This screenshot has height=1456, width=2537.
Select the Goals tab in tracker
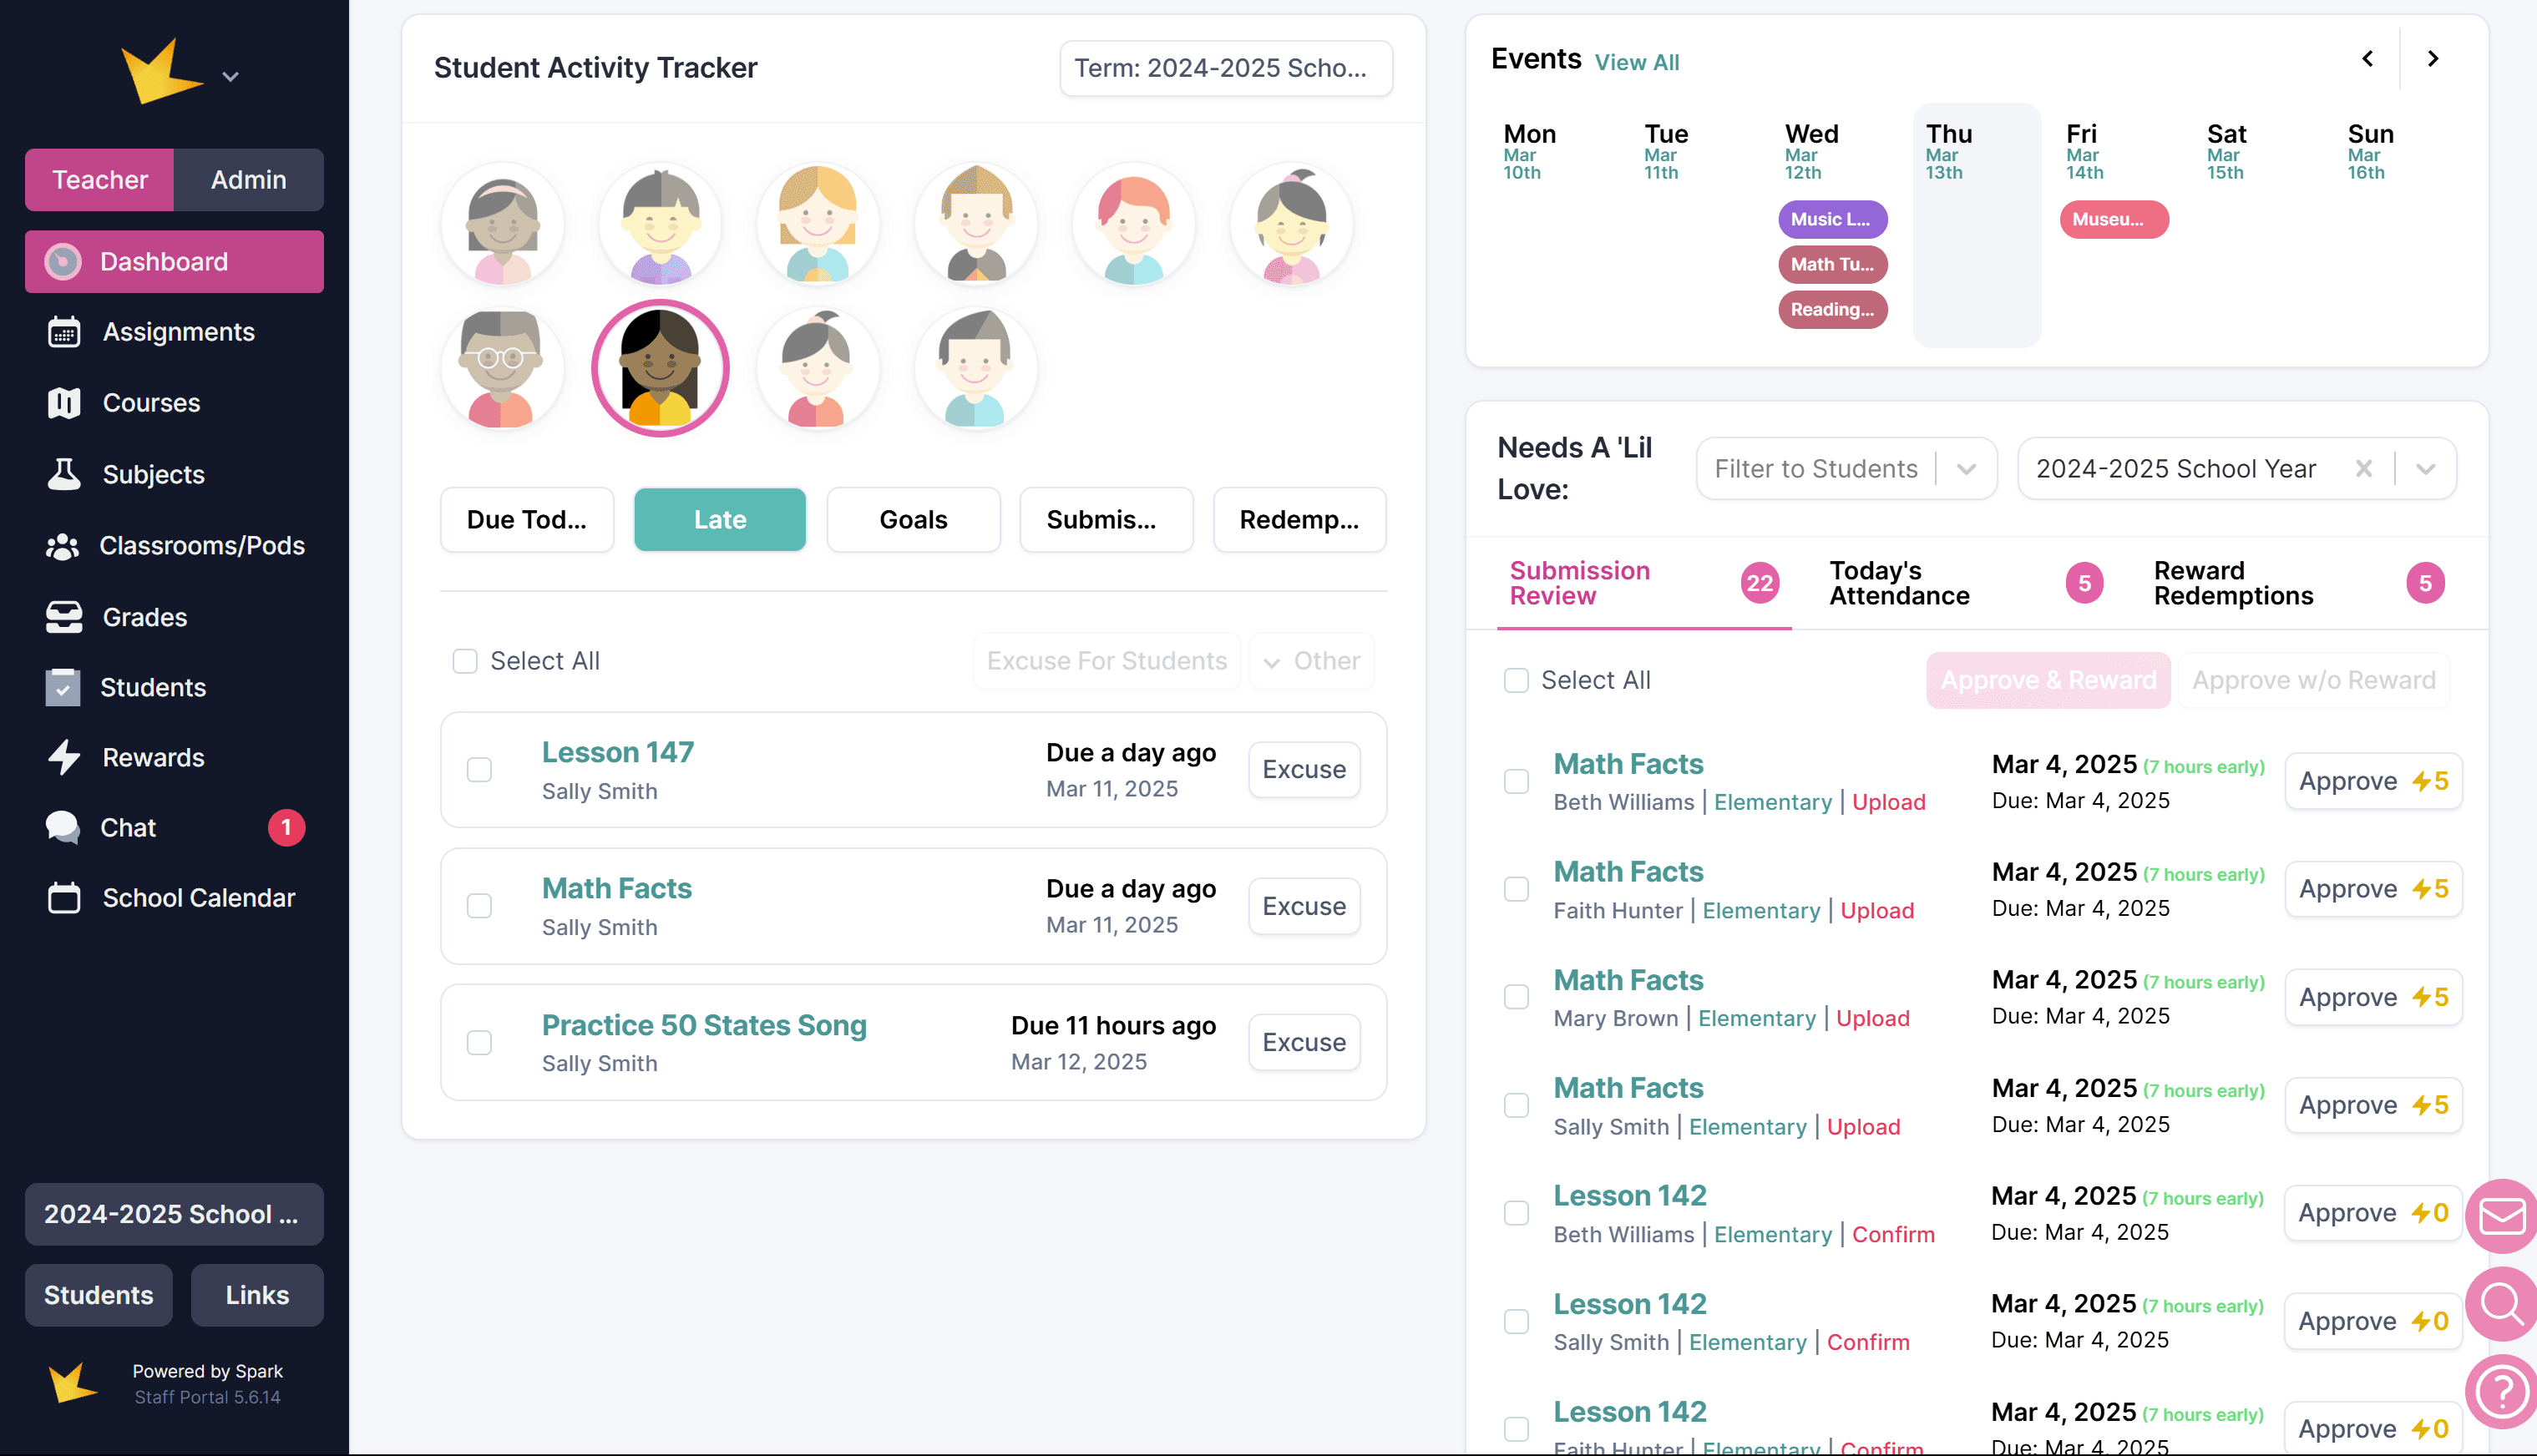(912, 520)
